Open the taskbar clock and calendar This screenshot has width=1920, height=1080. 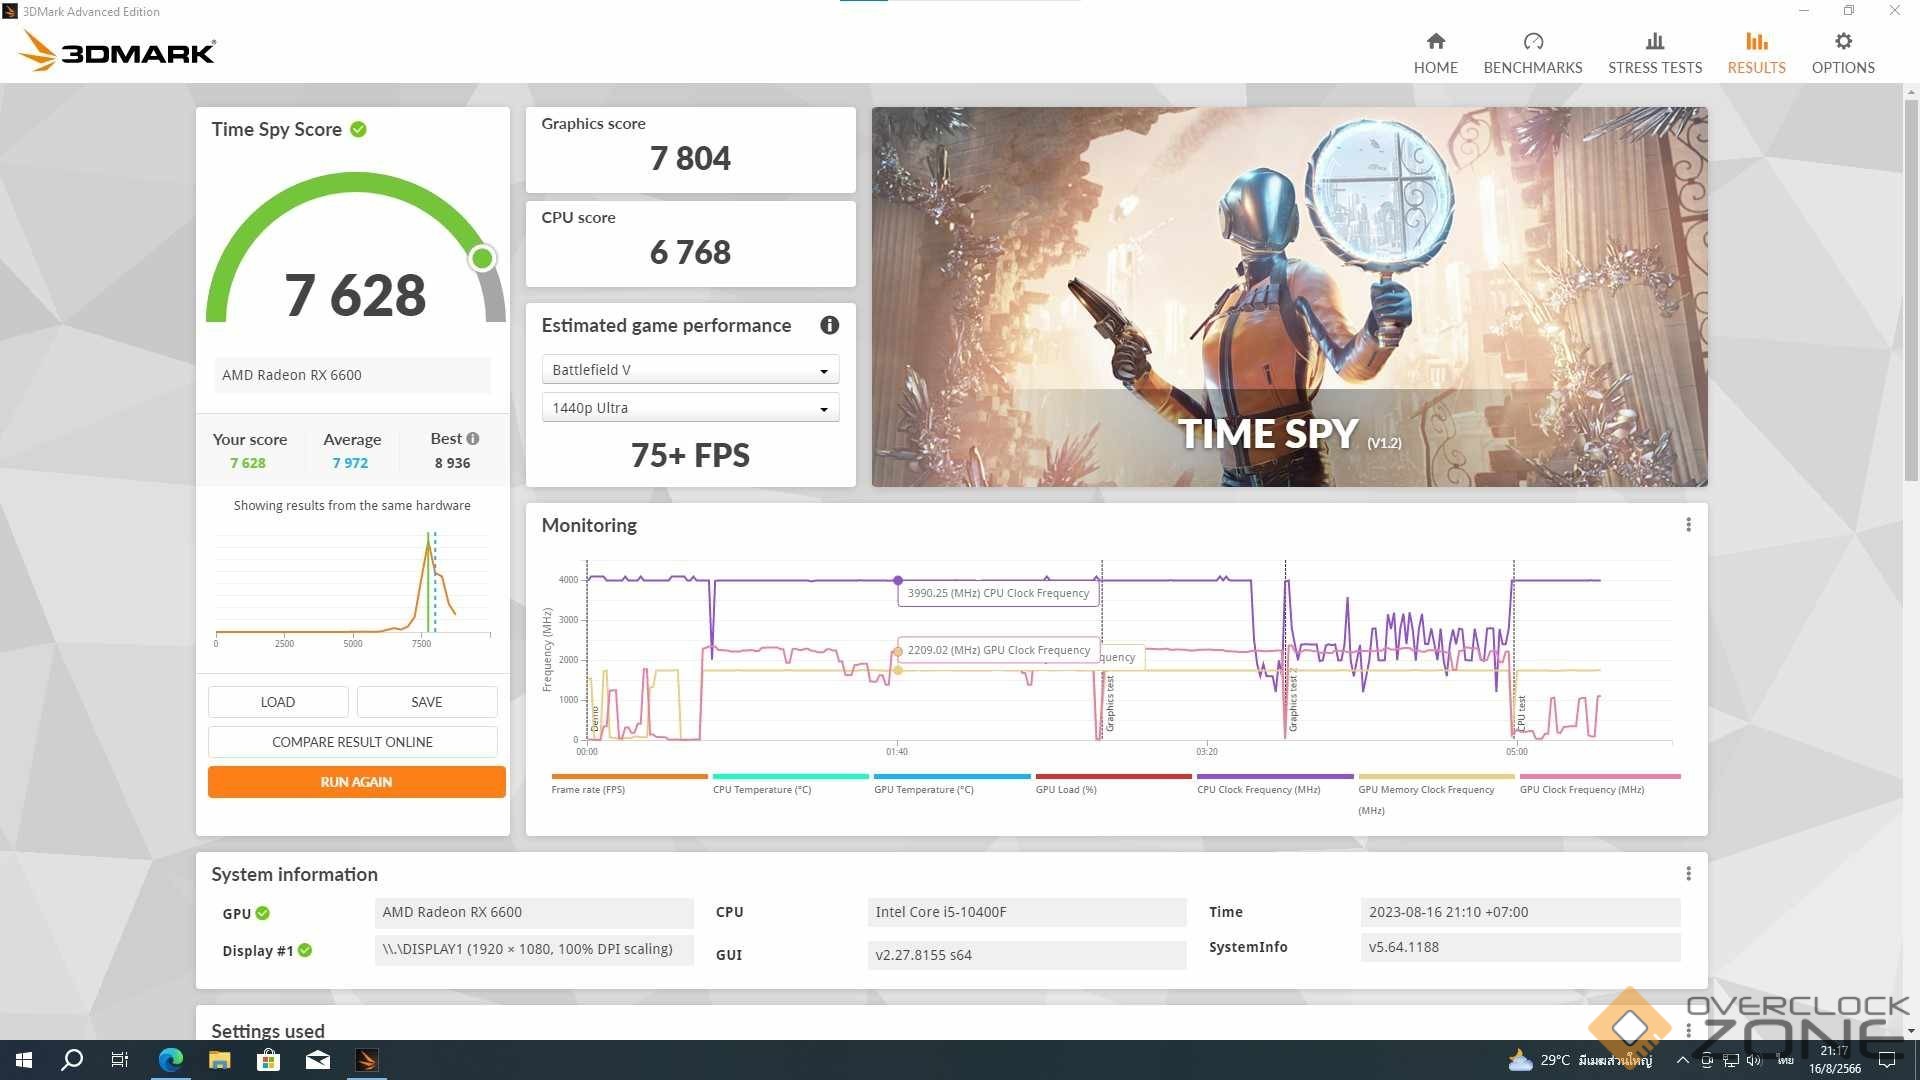coord(1835,1060)
